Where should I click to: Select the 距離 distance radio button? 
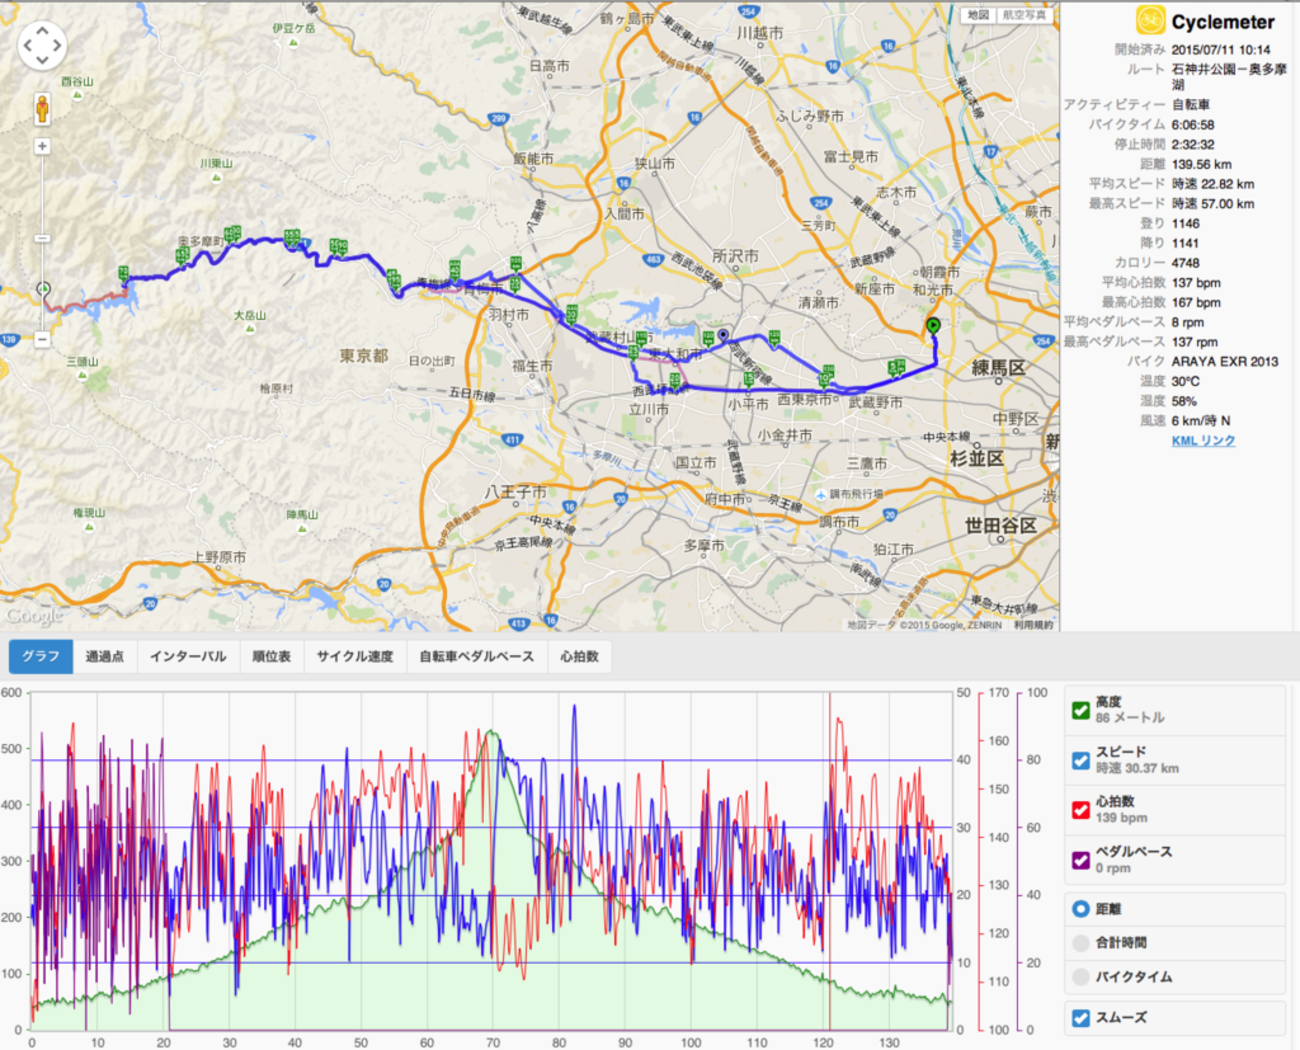(1080, 909)
